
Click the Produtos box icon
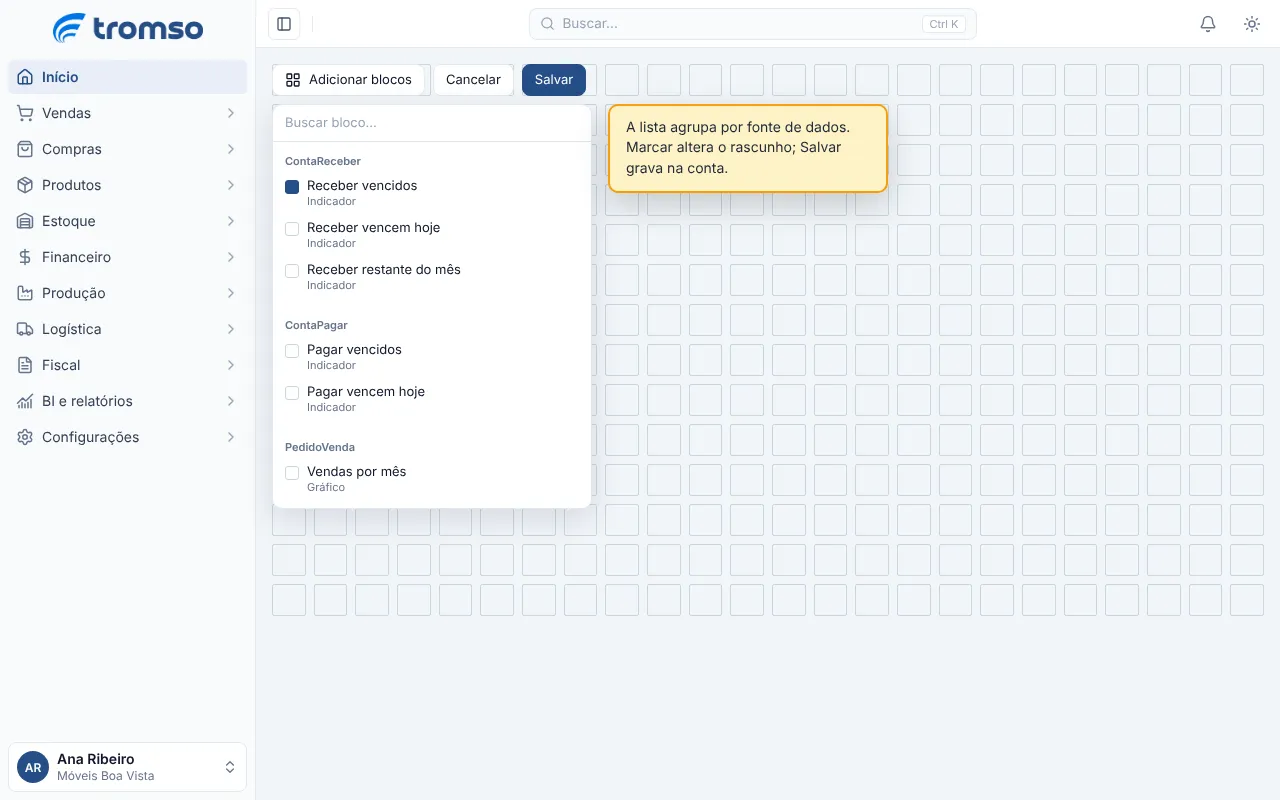[x=25, y=185]
